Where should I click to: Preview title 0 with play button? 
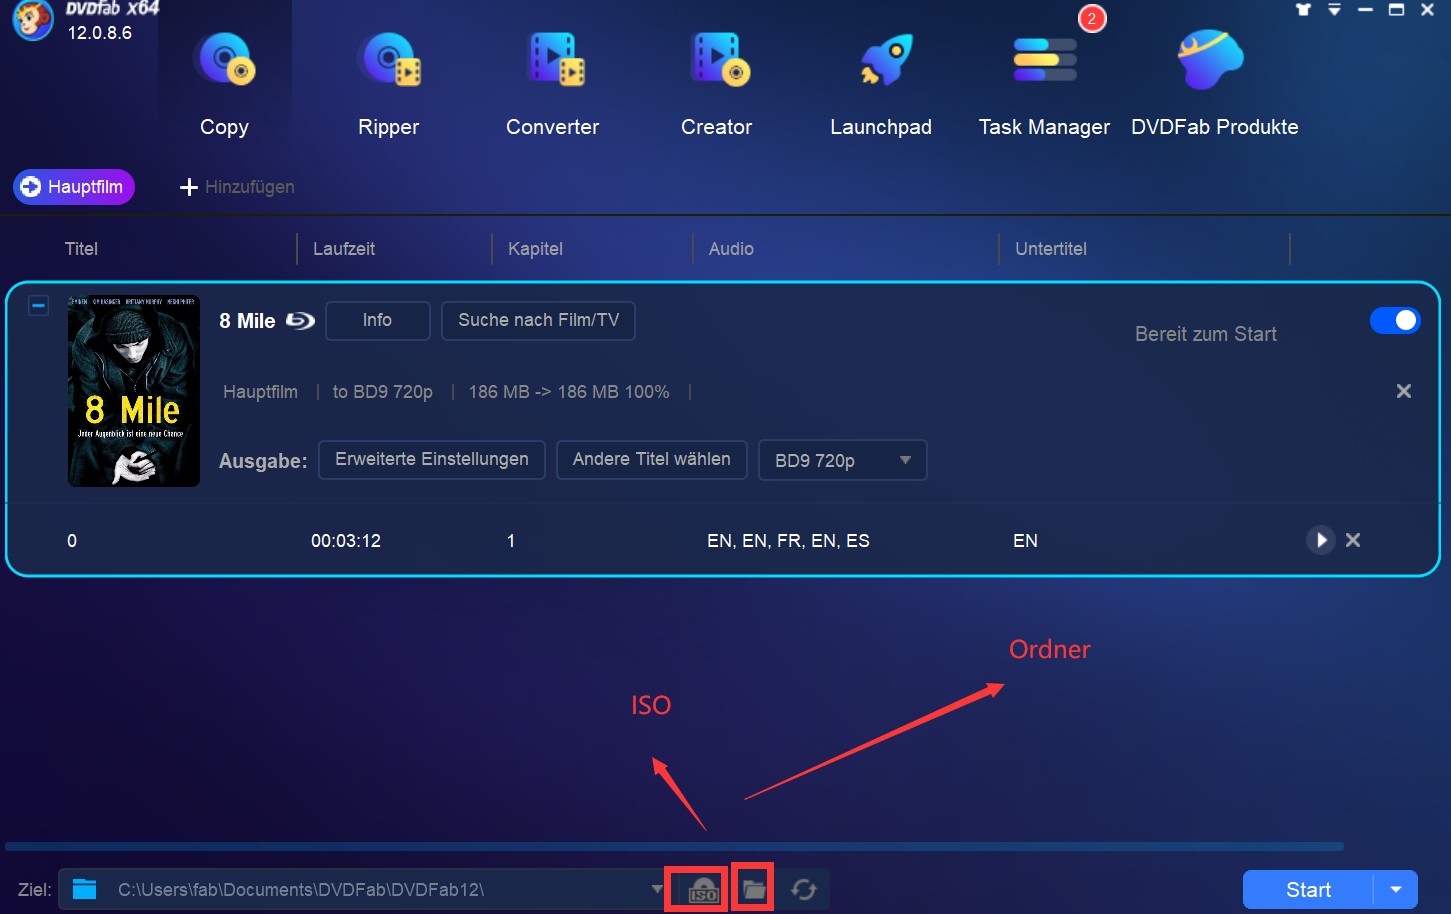click(x=1321, y=540)
